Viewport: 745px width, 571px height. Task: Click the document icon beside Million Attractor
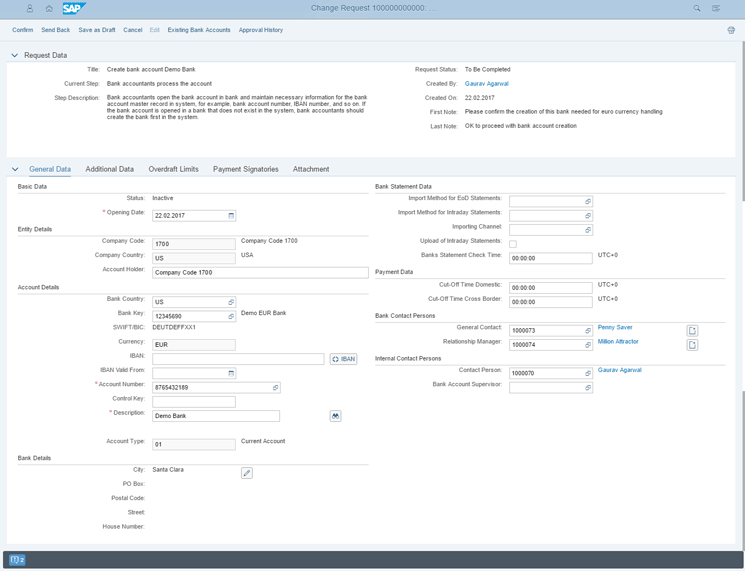[692, 345]
